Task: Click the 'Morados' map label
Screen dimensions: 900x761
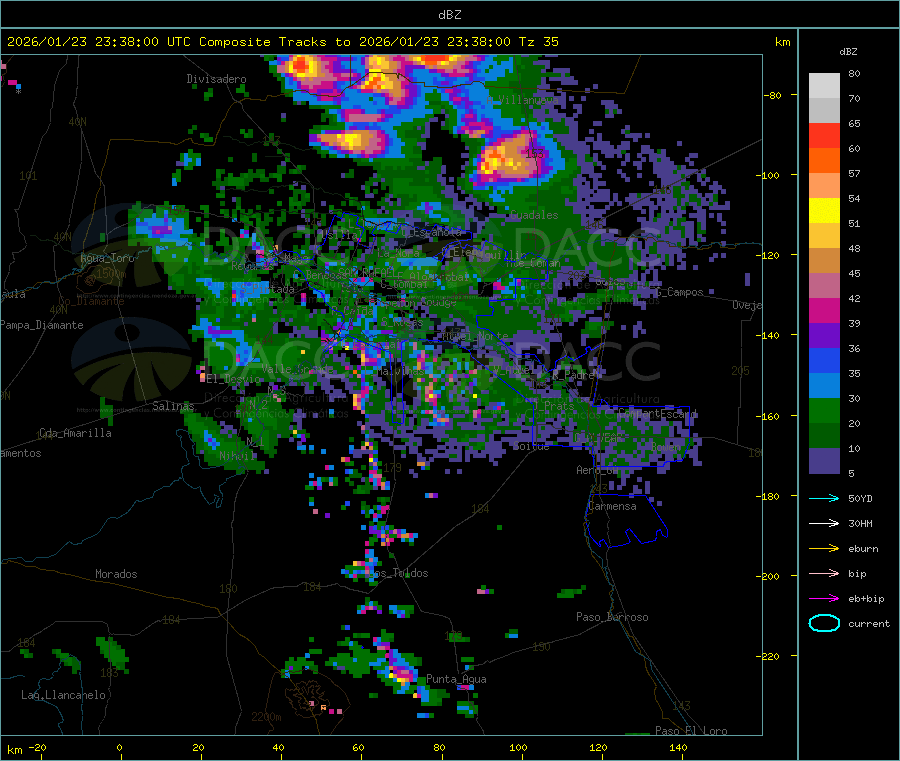Action: pos(116,574)
